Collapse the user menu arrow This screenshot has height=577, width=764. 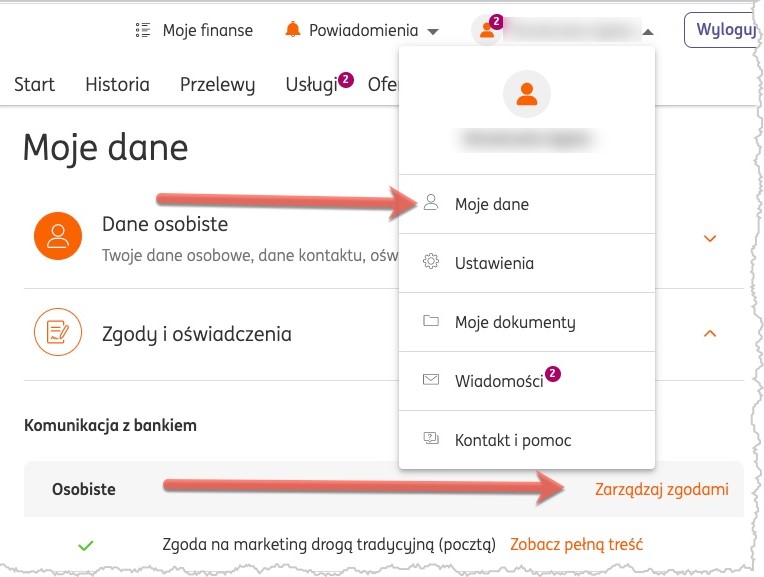point(648,32)
